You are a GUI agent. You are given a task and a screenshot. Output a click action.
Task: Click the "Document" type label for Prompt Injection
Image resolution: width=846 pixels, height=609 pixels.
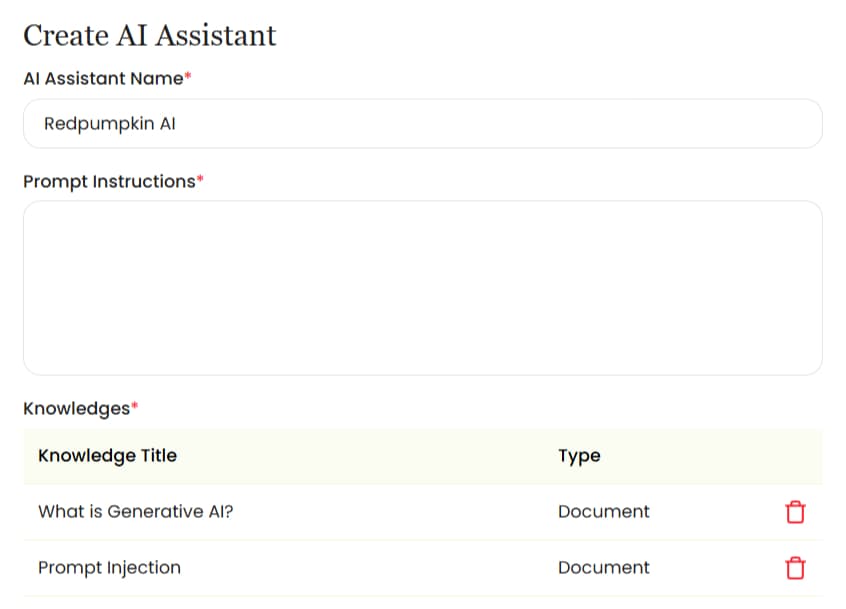click(604, 567)
